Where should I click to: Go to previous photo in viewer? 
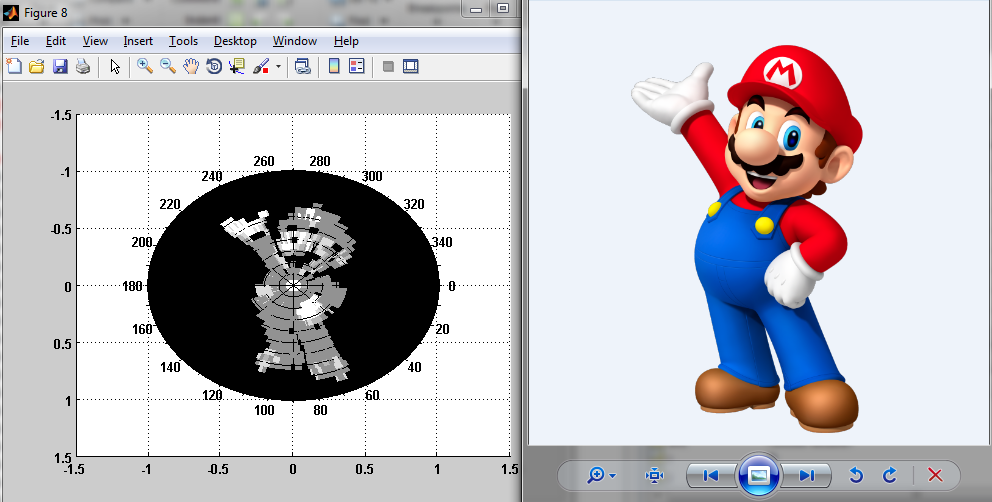pyautogui.click(x=711, y=475)
